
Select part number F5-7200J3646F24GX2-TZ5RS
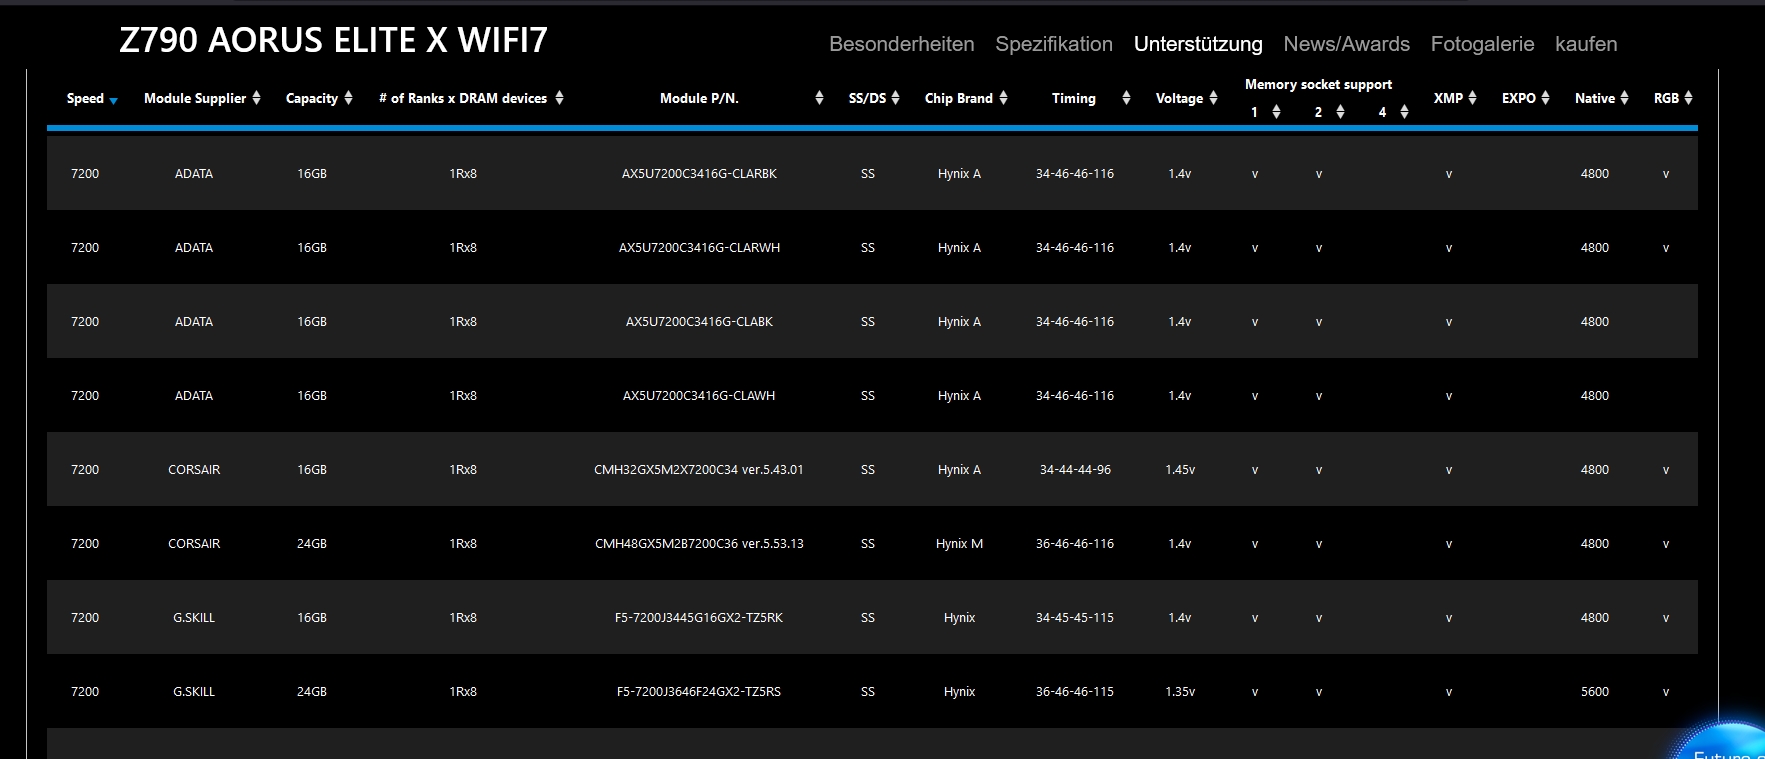(x=699, y=692)
